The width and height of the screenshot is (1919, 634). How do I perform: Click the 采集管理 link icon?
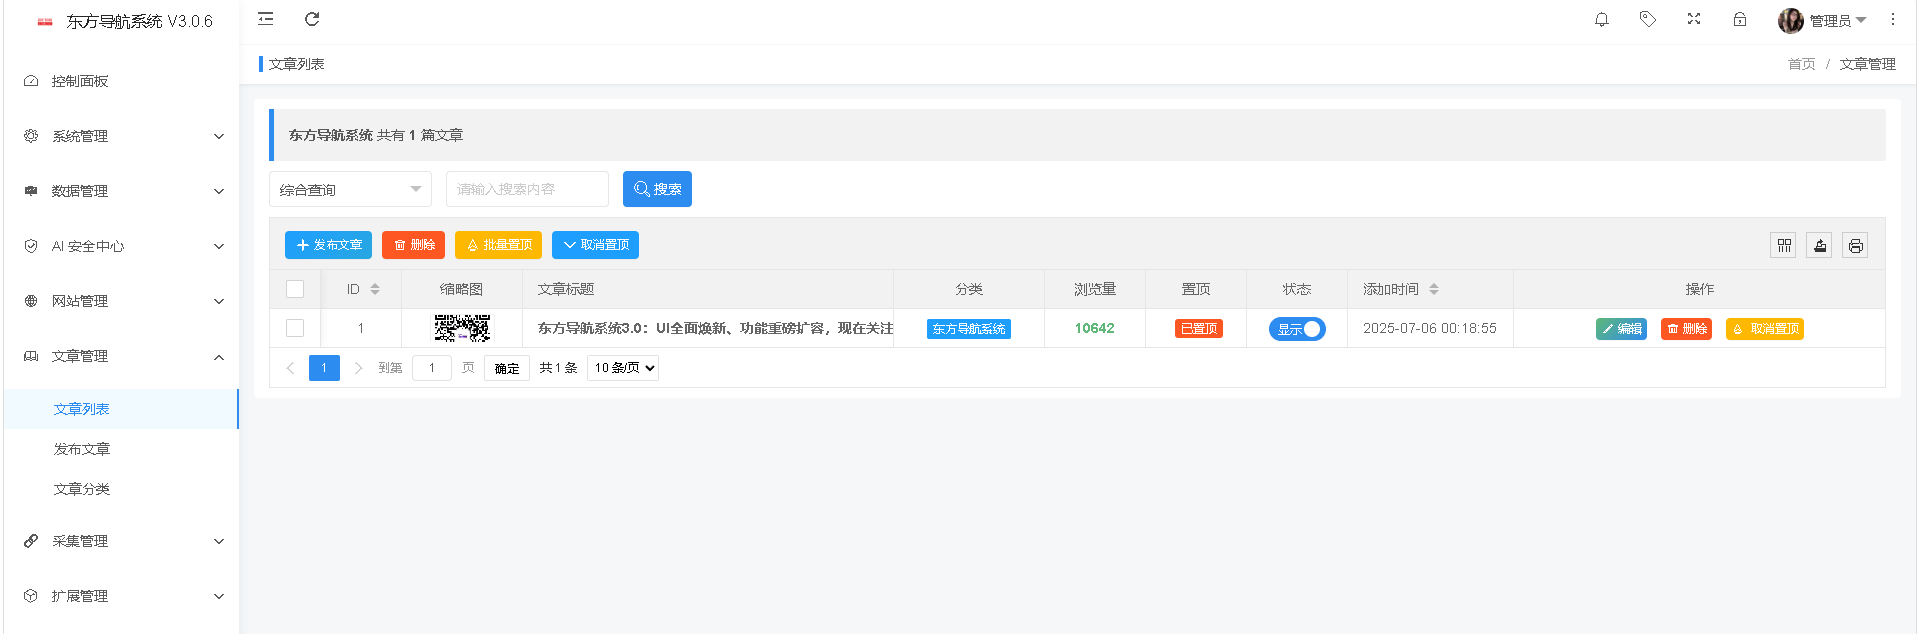coord(31,541)
